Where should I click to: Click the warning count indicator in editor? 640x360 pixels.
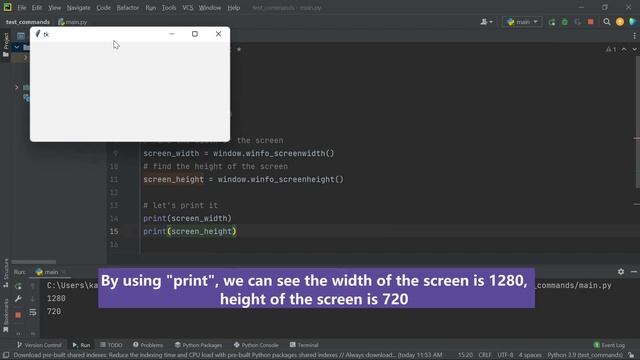click(611, 49)
